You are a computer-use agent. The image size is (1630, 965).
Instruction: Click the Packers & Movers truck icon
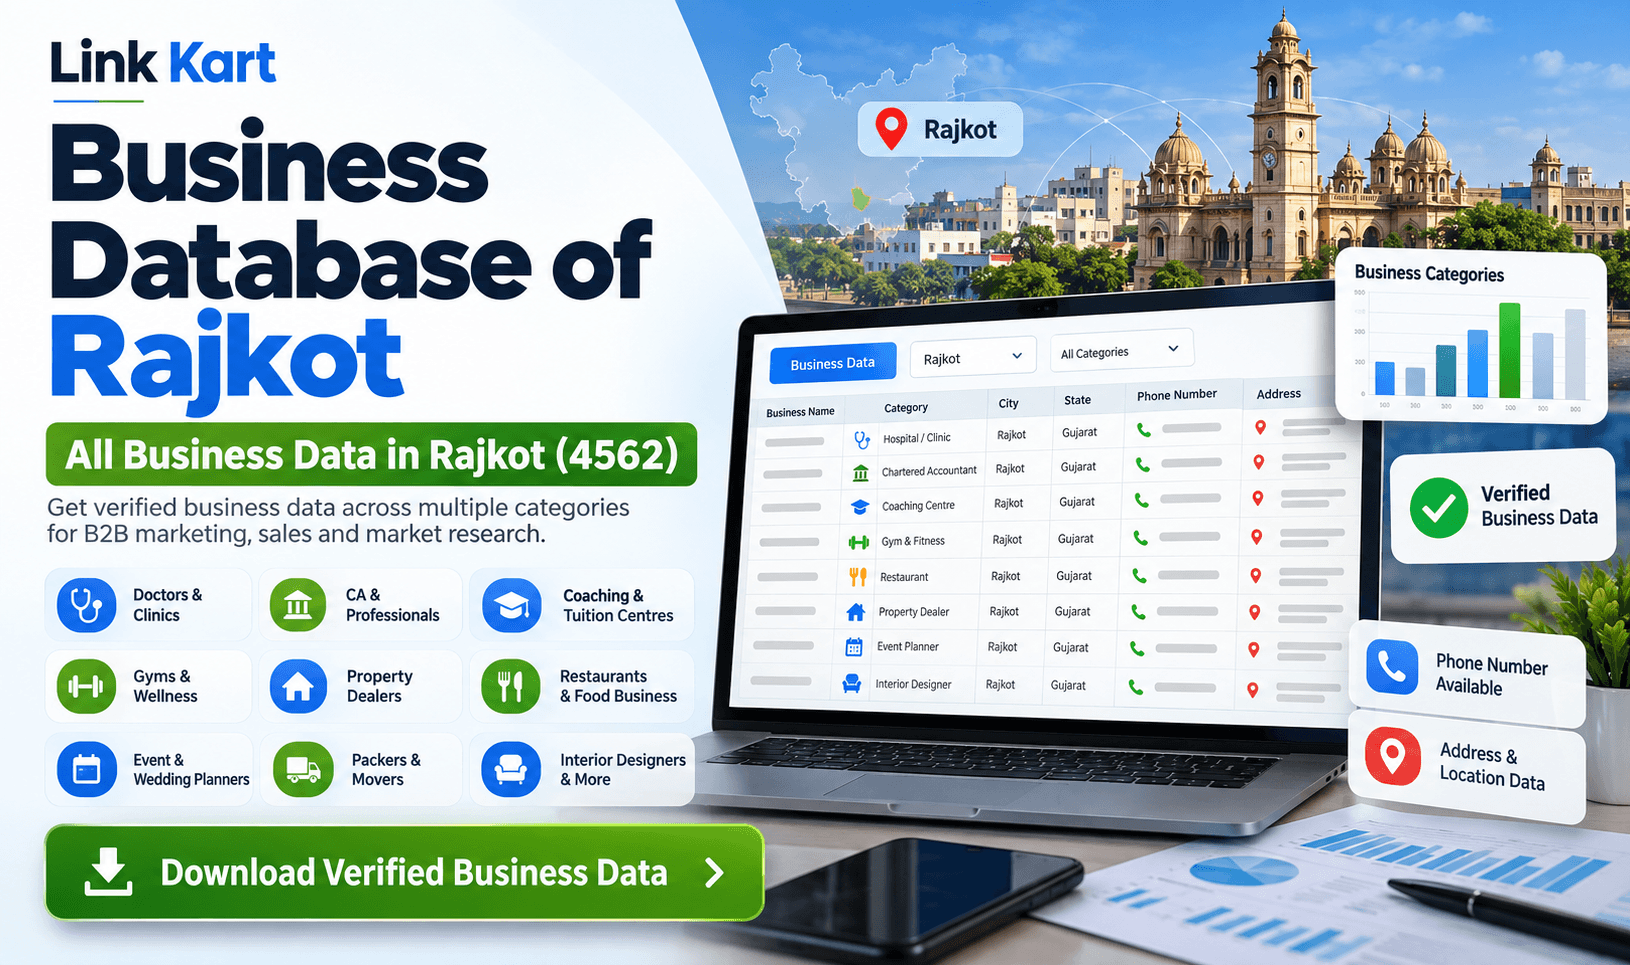point(303,769)
